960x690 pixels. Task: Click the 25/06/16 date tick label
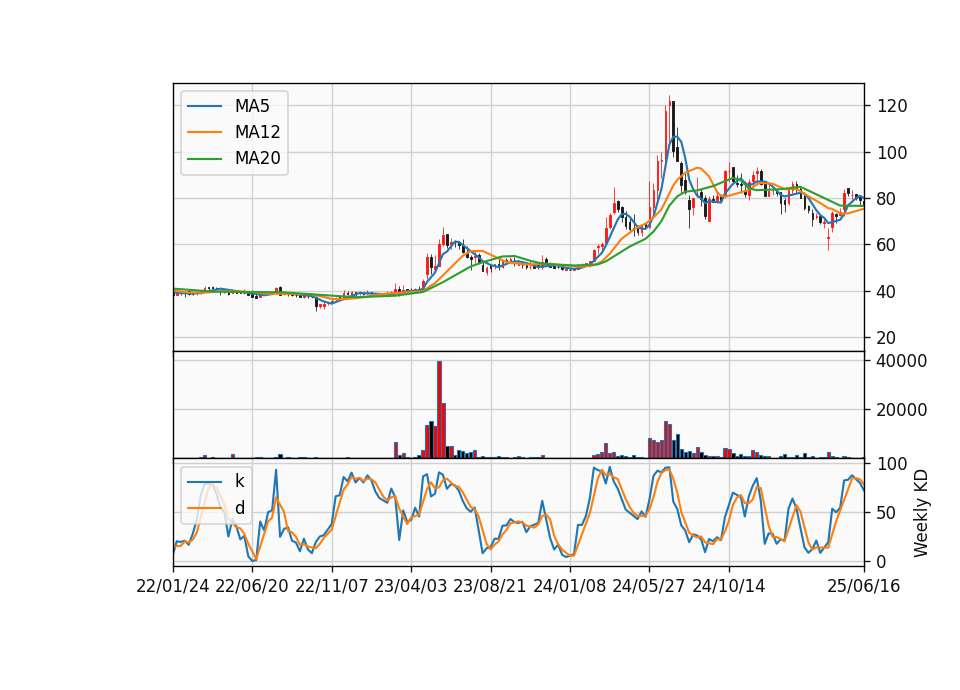tap(864, 587)
